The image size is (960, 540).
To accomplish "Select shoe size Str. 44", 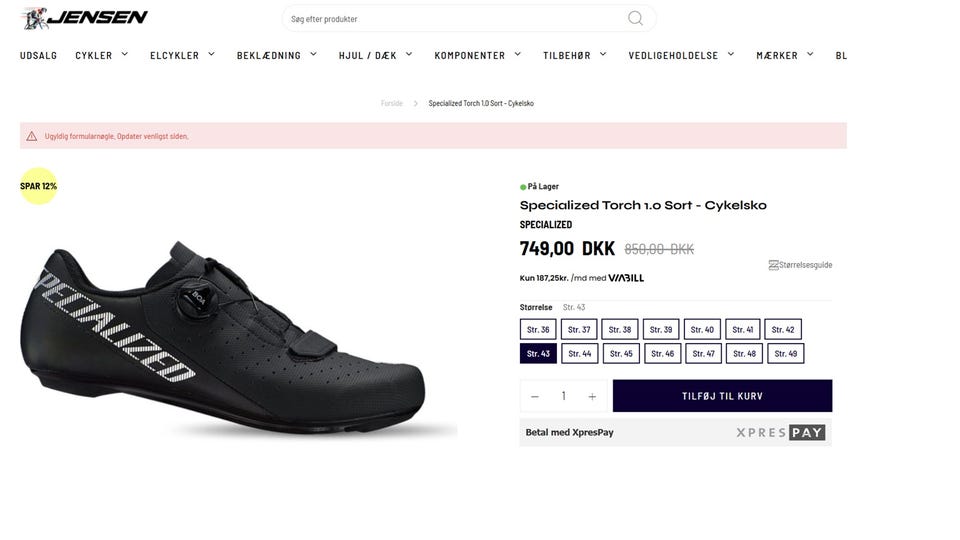I will pyautogui.click(x=579, y=354).
